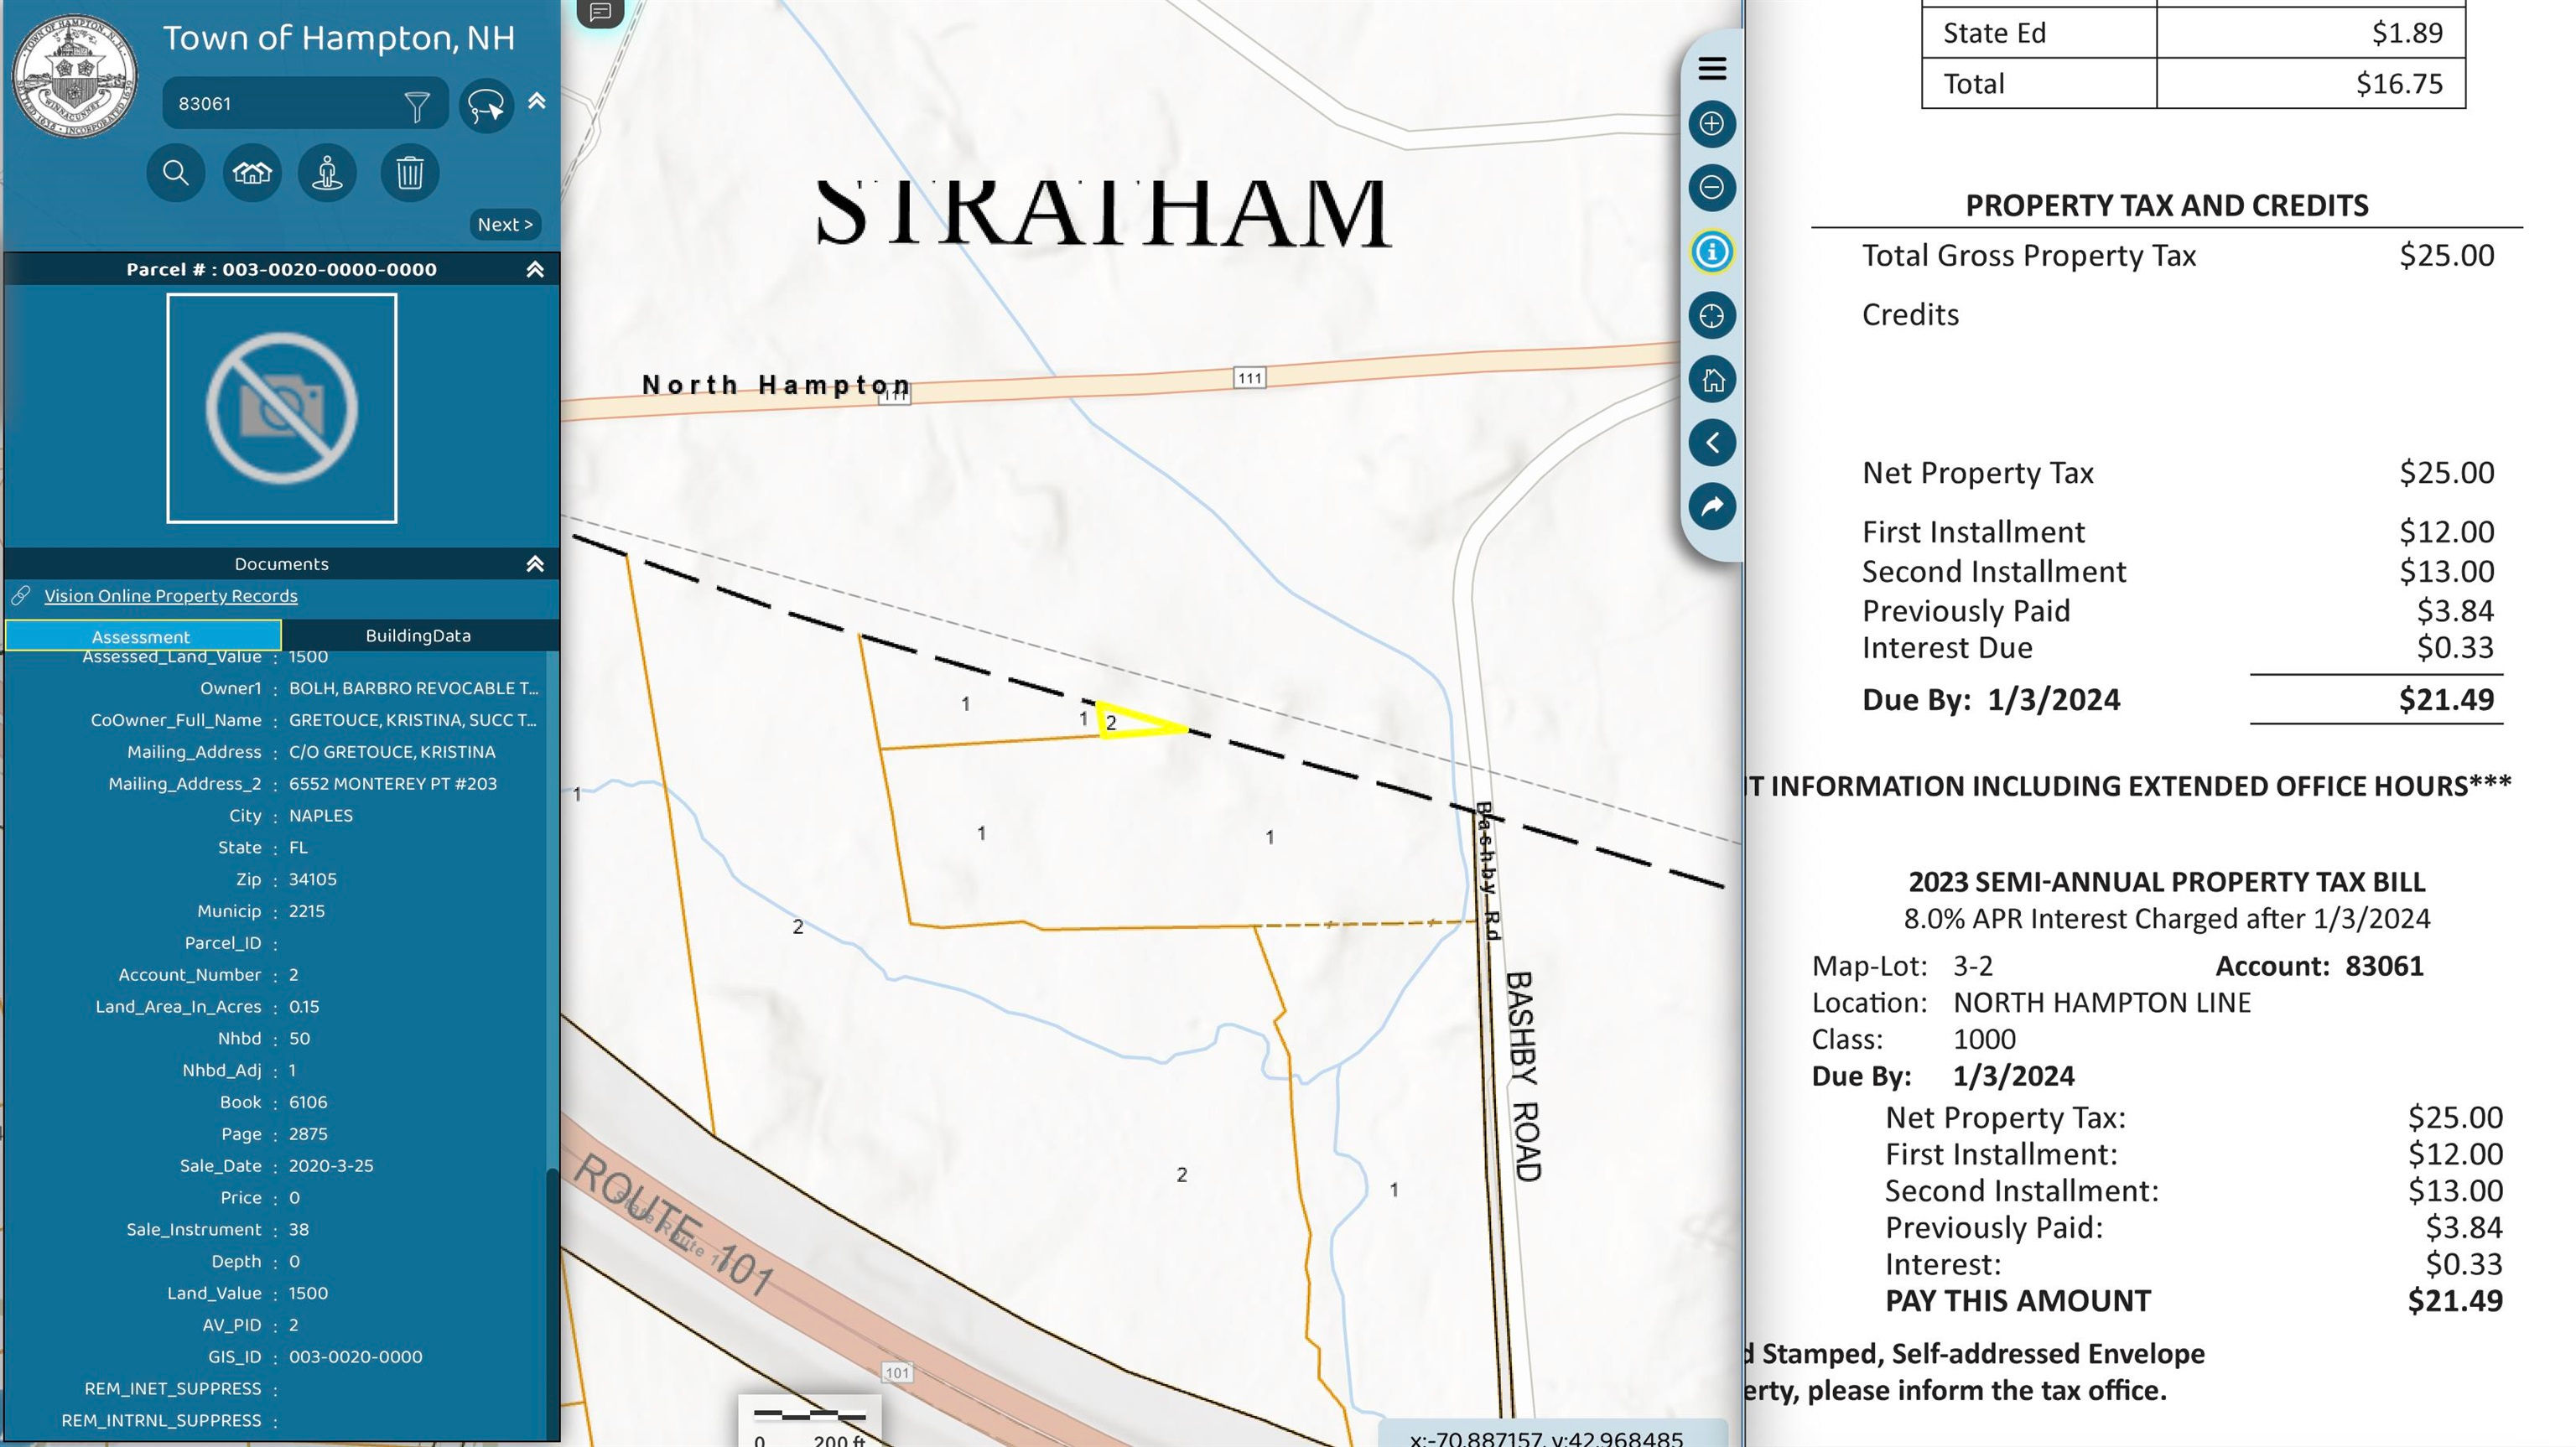Open the hamburger menu on map toolbar

[1712, 68]
